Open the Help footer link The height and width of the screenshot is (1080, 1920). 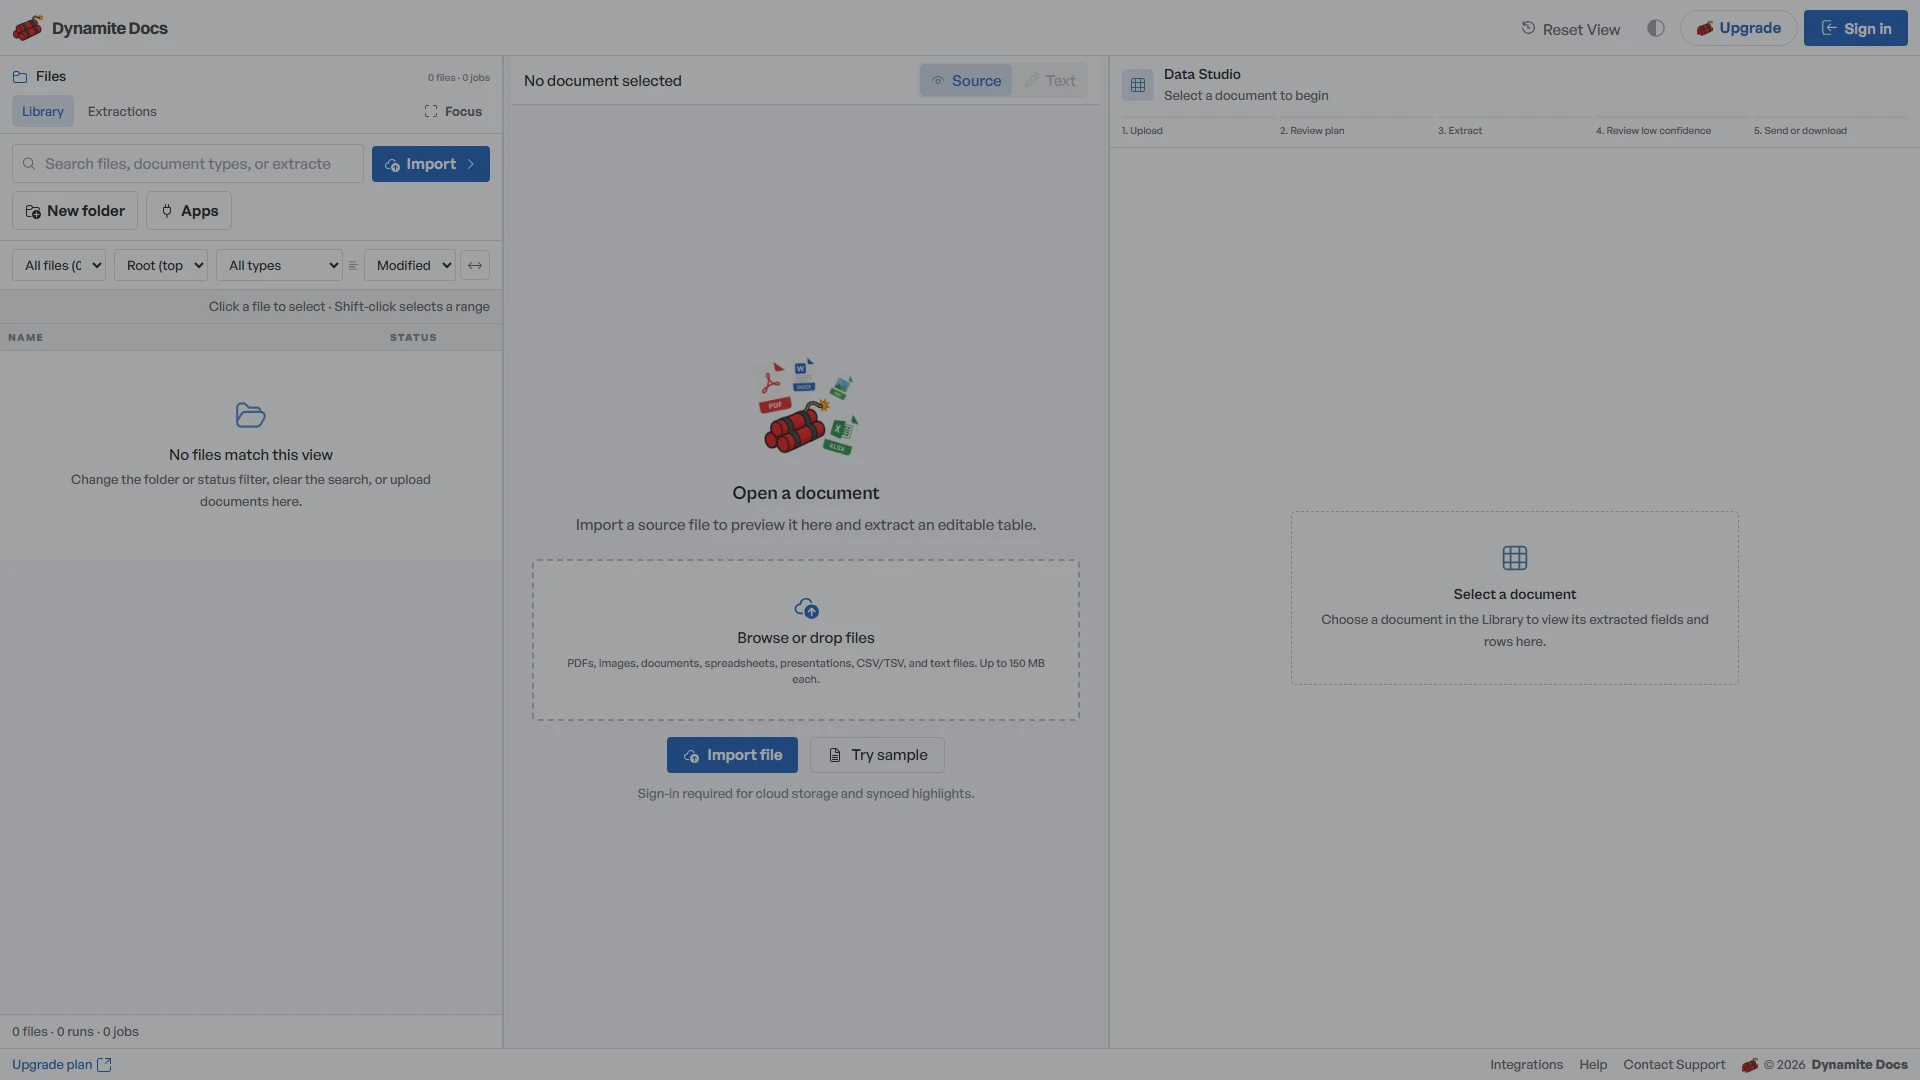click(1593, 1065)
